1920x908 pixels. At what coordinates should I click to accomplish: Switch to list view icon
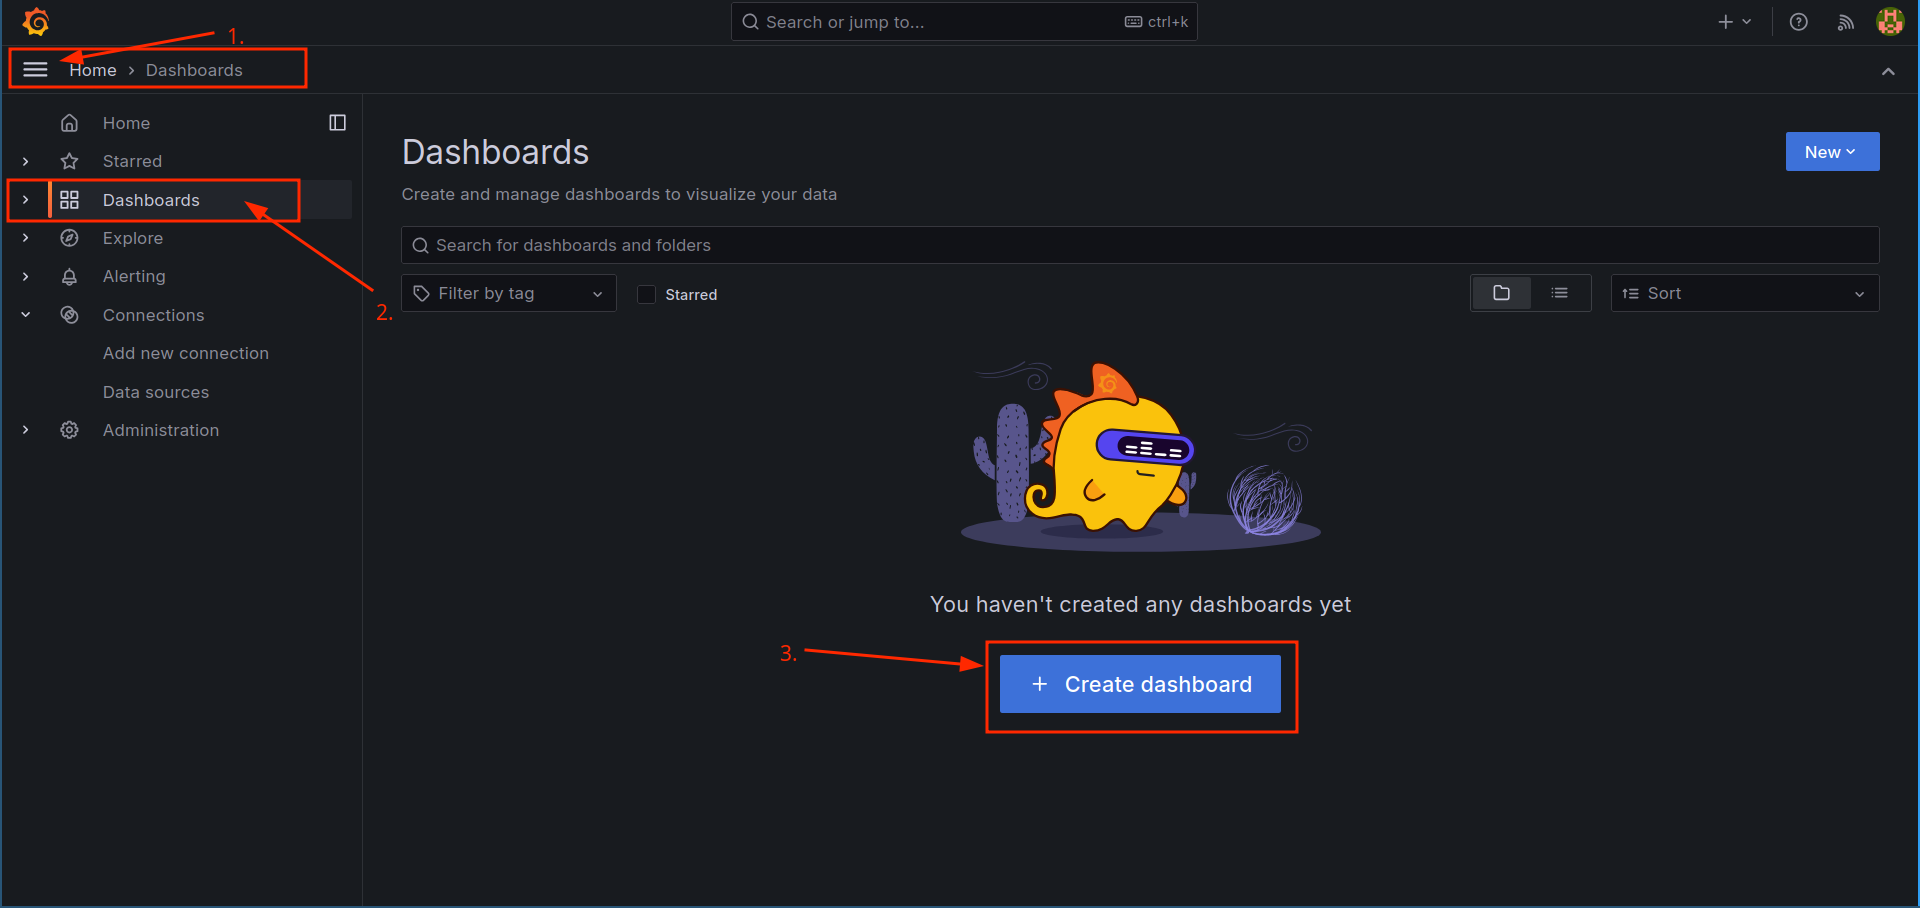(x=1559, y=293)
